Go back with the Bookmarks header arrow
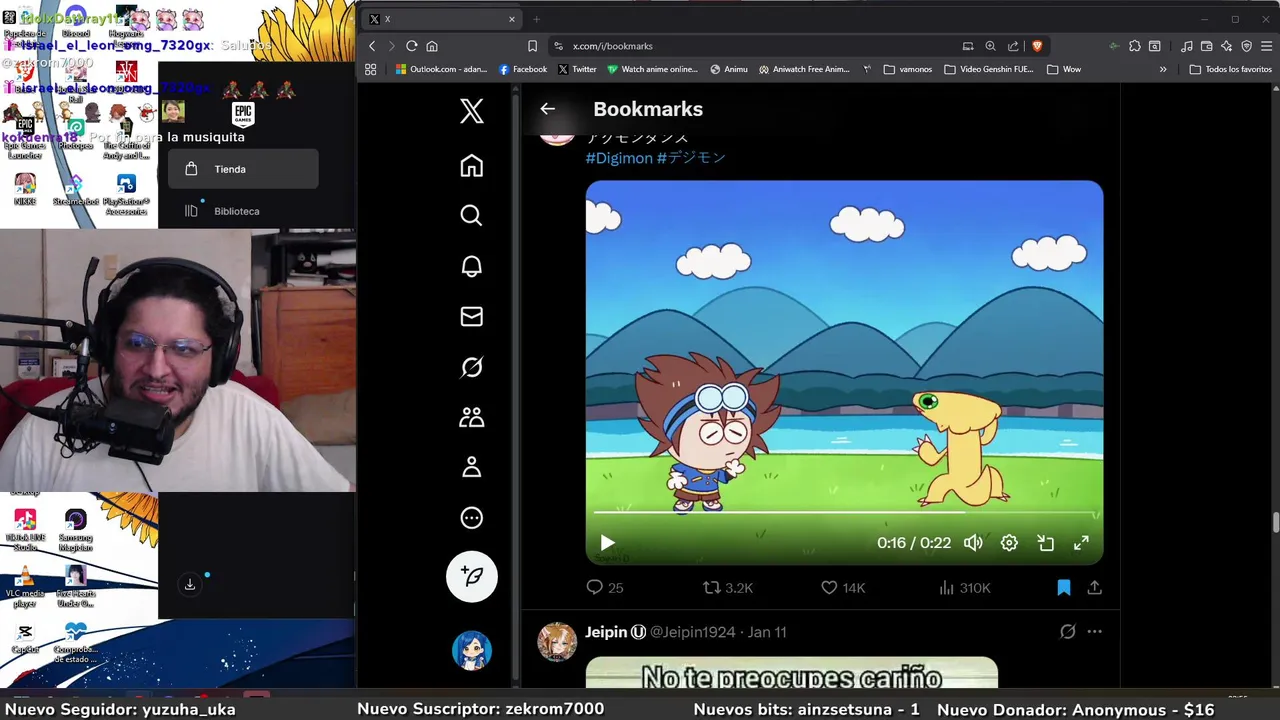The image size is (1280, 720). (547, 109)
